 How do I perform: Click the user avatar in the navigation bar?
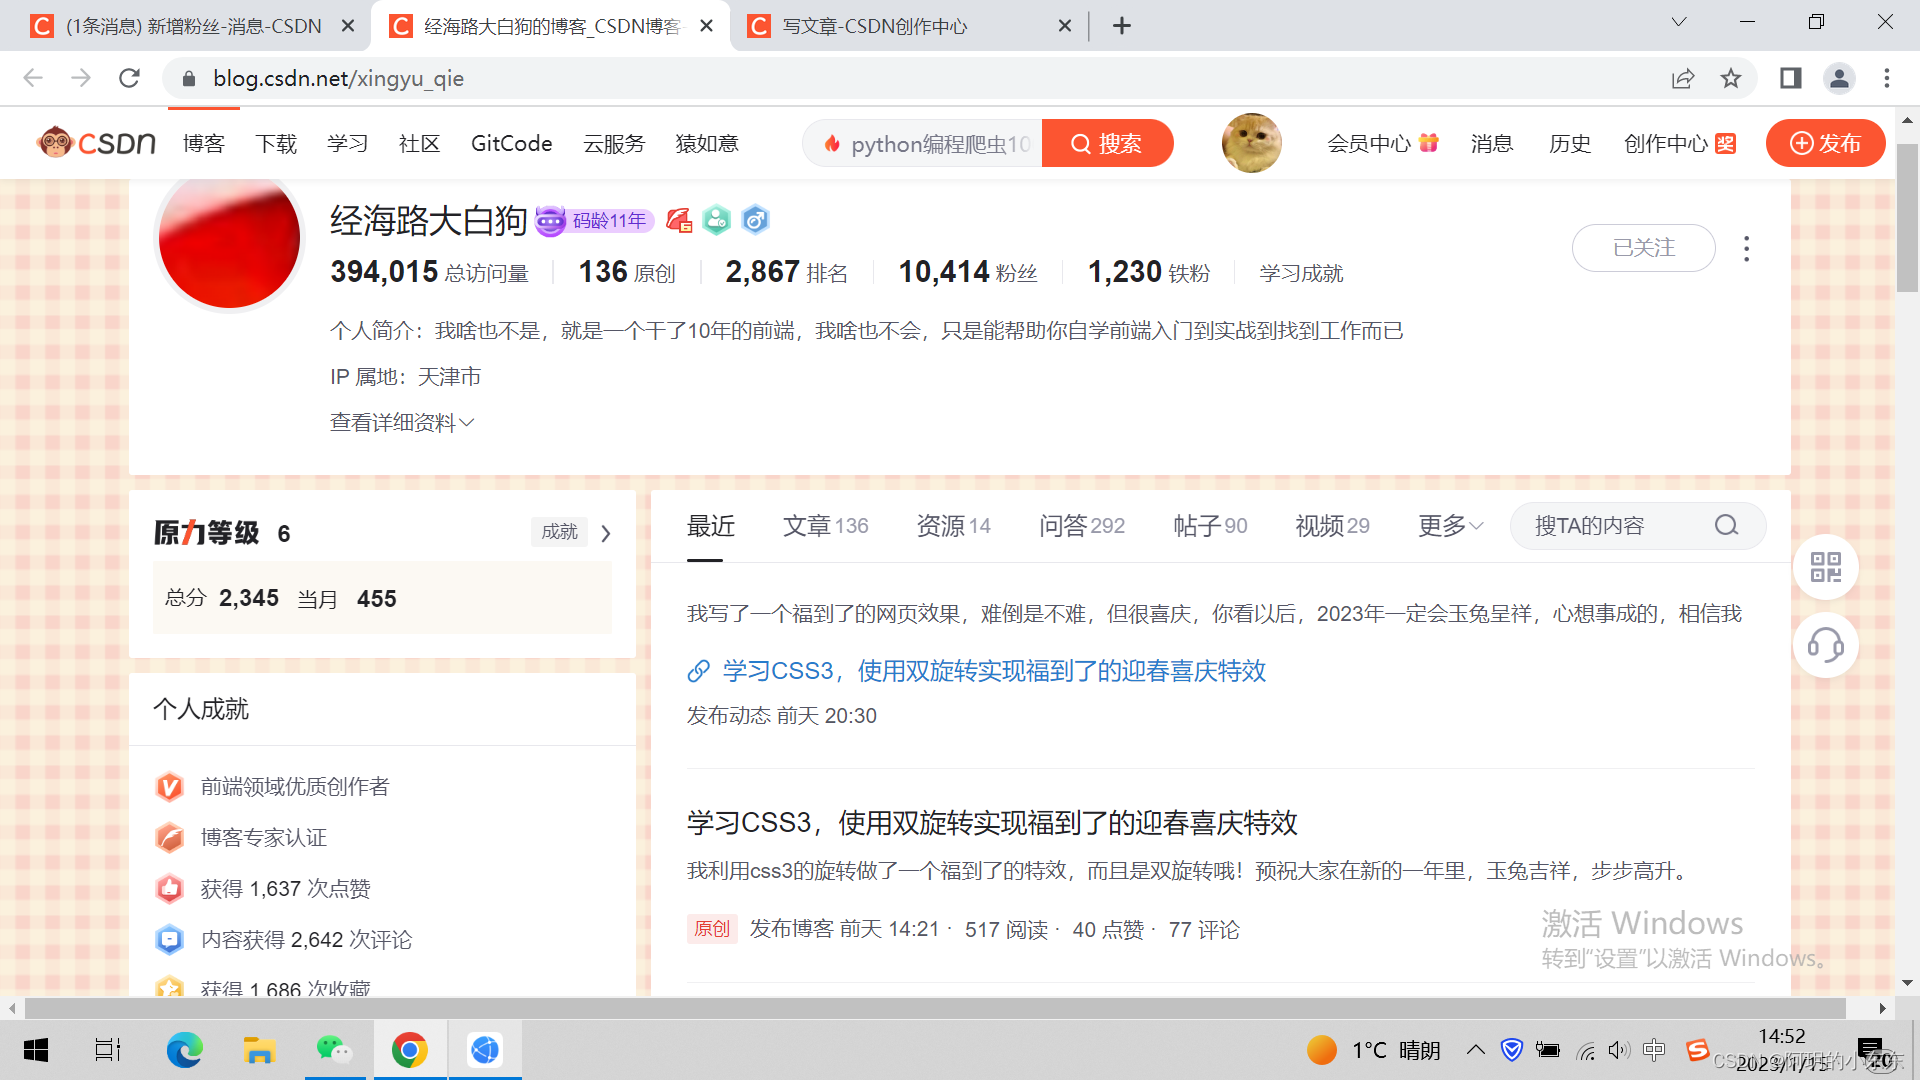click(x=1251, y=143)
